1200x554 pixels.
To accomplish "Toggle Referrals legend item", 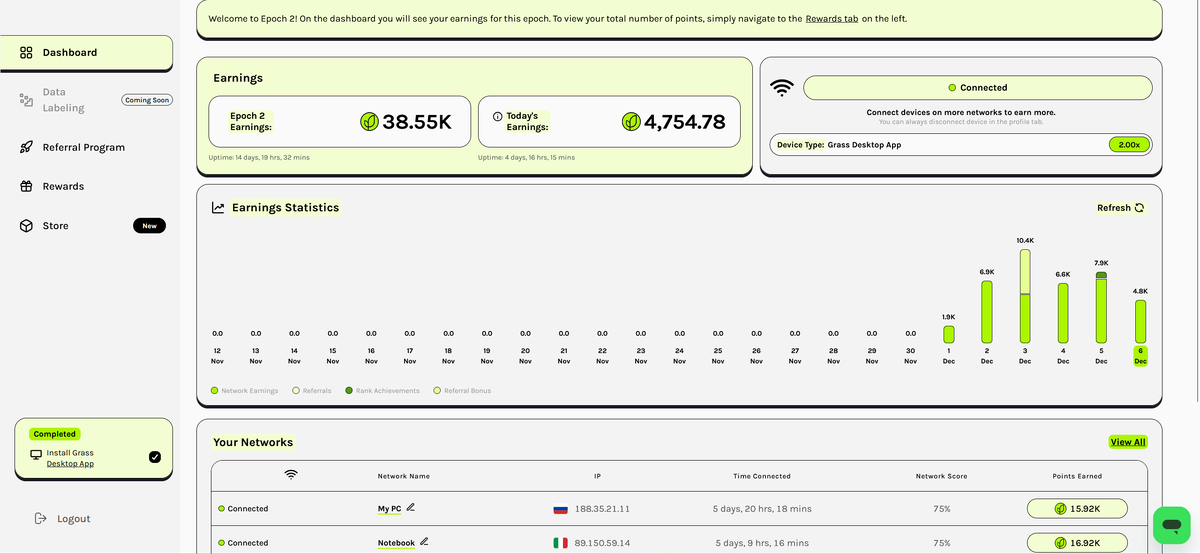I will pos(311,391).
